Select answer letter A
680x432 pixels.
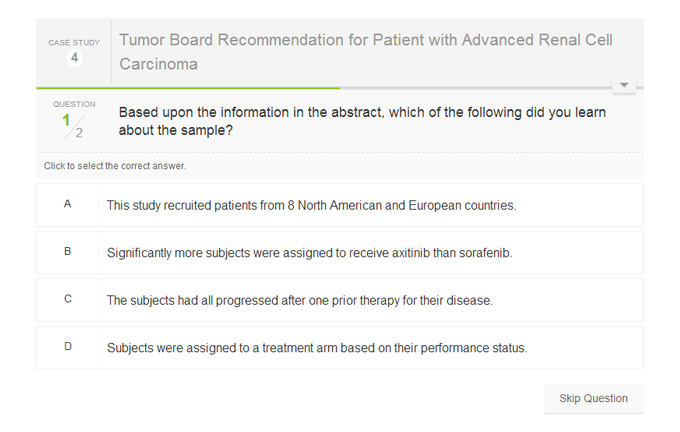coord(68,205)
